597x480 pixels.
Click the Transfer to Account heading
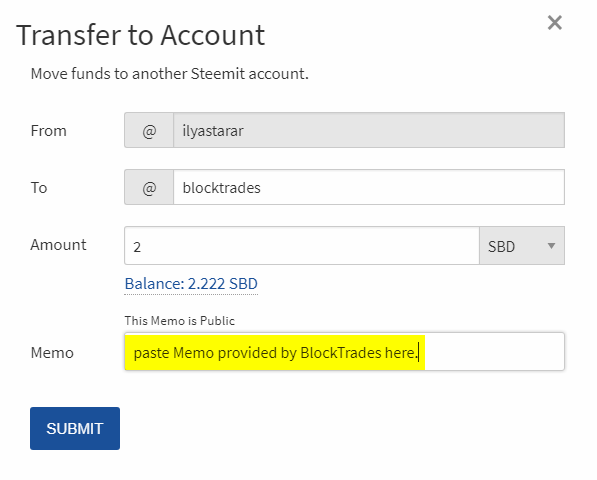(x=140, y=35)
